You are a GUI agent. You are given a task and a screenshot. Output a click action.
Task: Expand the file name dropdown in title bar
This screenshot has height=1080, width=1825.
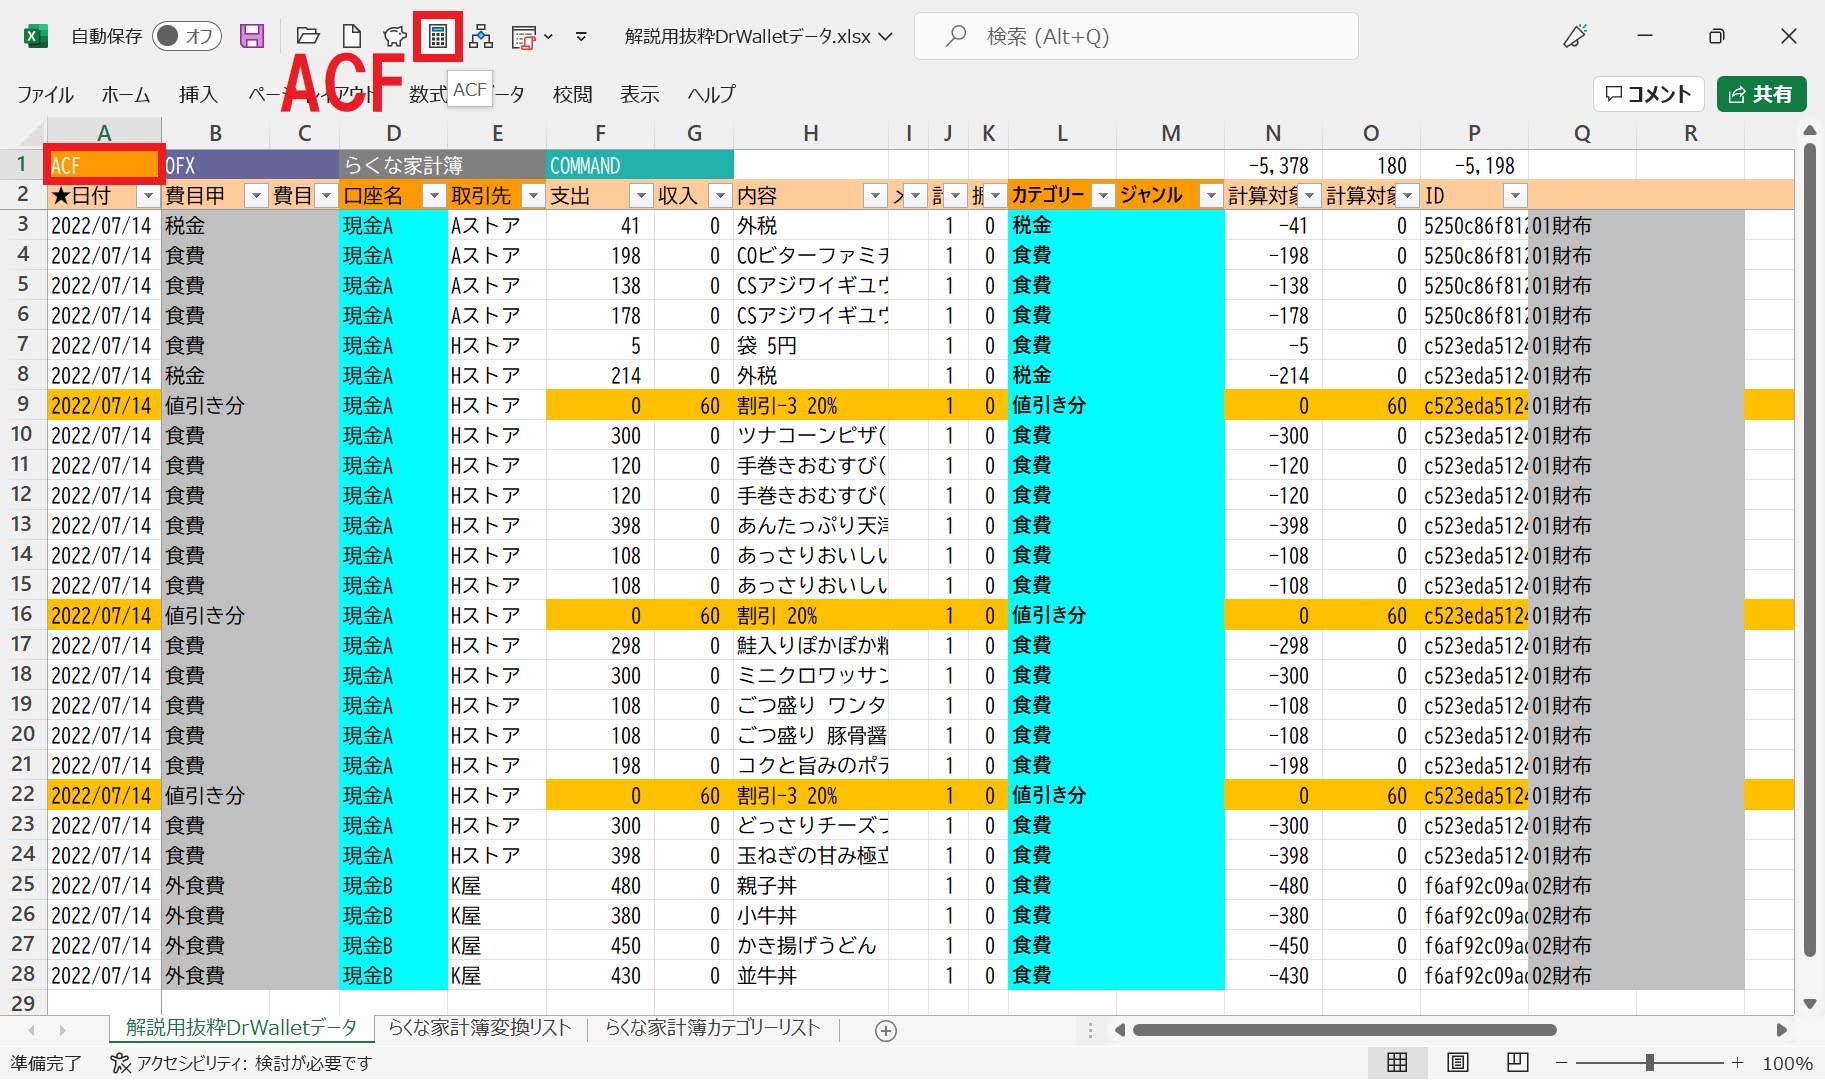(x=885, y=37)
